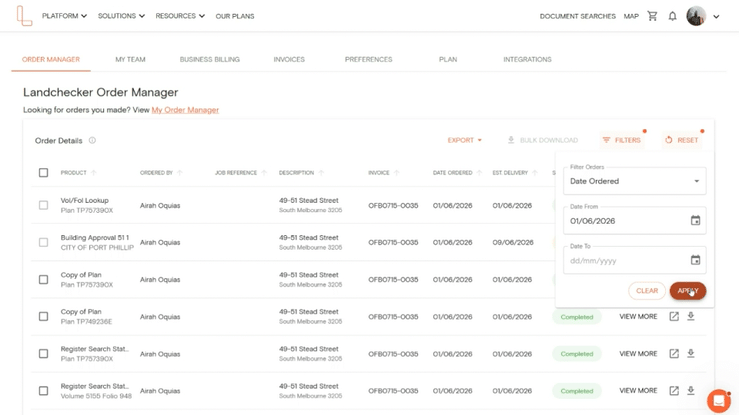The height and width of the screenshot is (415, 739).
Task: Click the Clear filter button
Action: coord(647,291)
